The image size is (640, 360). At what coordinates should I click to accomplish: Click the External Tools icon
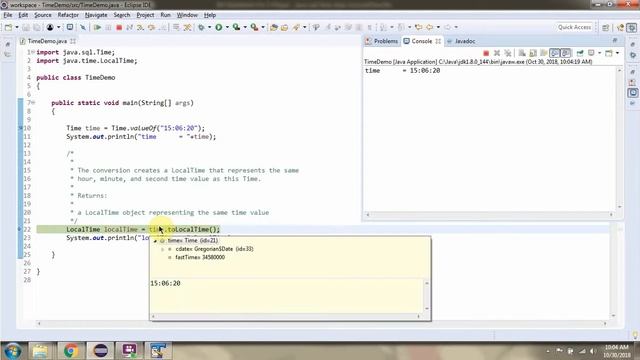pyautogui.click(x=254, y=27)
